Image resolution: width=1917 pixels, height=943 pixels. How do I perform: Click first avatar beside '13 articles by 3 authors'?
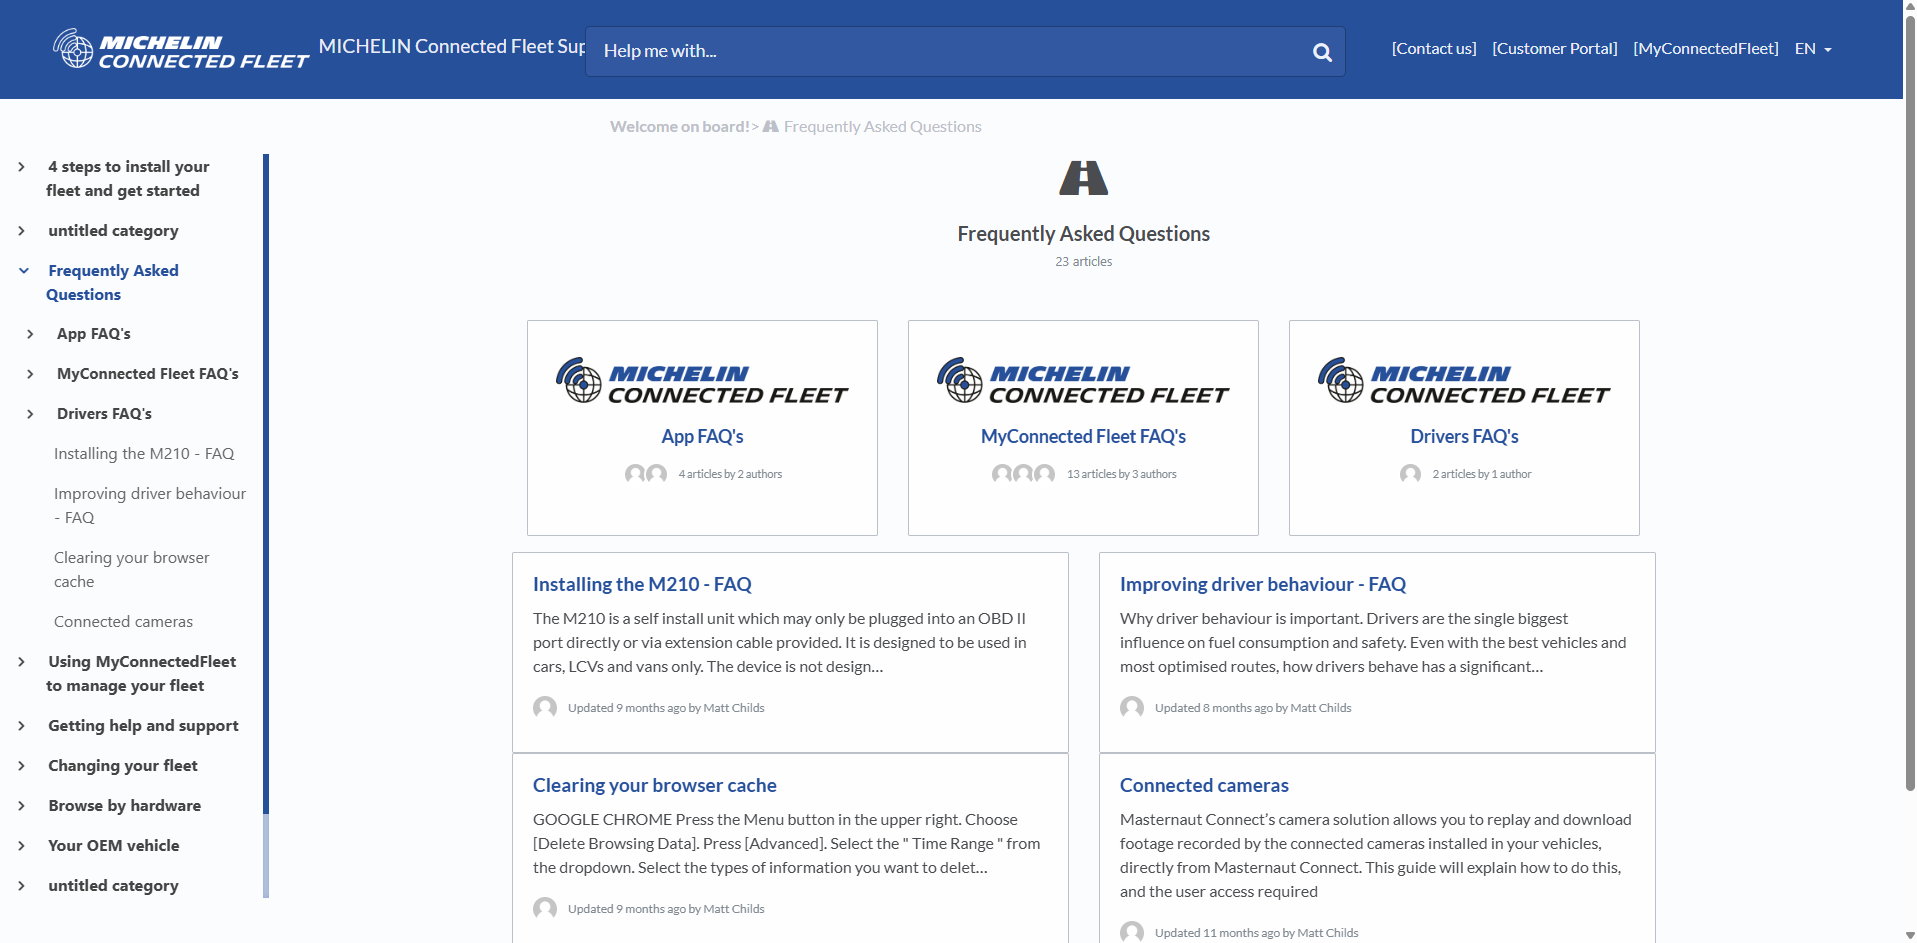tap(1002, 474)
